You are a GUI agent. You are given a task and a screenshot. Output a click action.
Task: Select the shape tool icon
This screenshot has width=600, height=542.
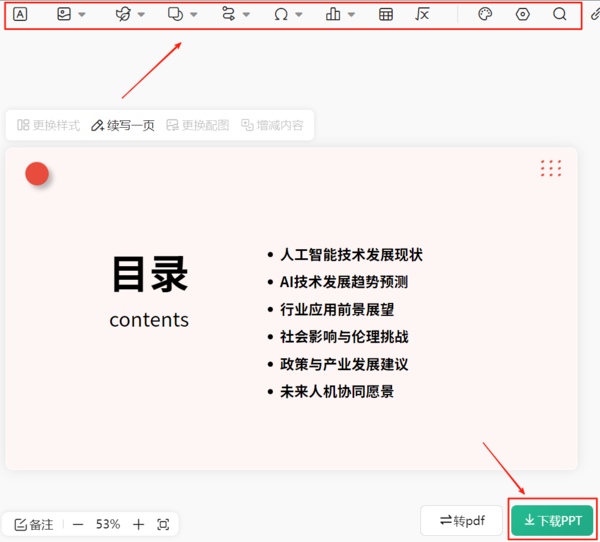[x=176, y=14]
